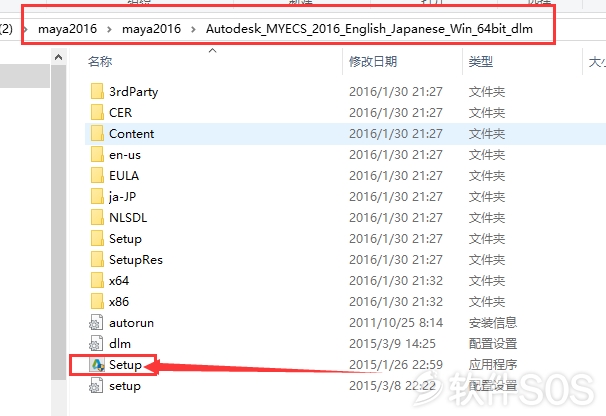Click the CER file name
Viewport: 606px width, 416px height.
(x=121, y=113)
